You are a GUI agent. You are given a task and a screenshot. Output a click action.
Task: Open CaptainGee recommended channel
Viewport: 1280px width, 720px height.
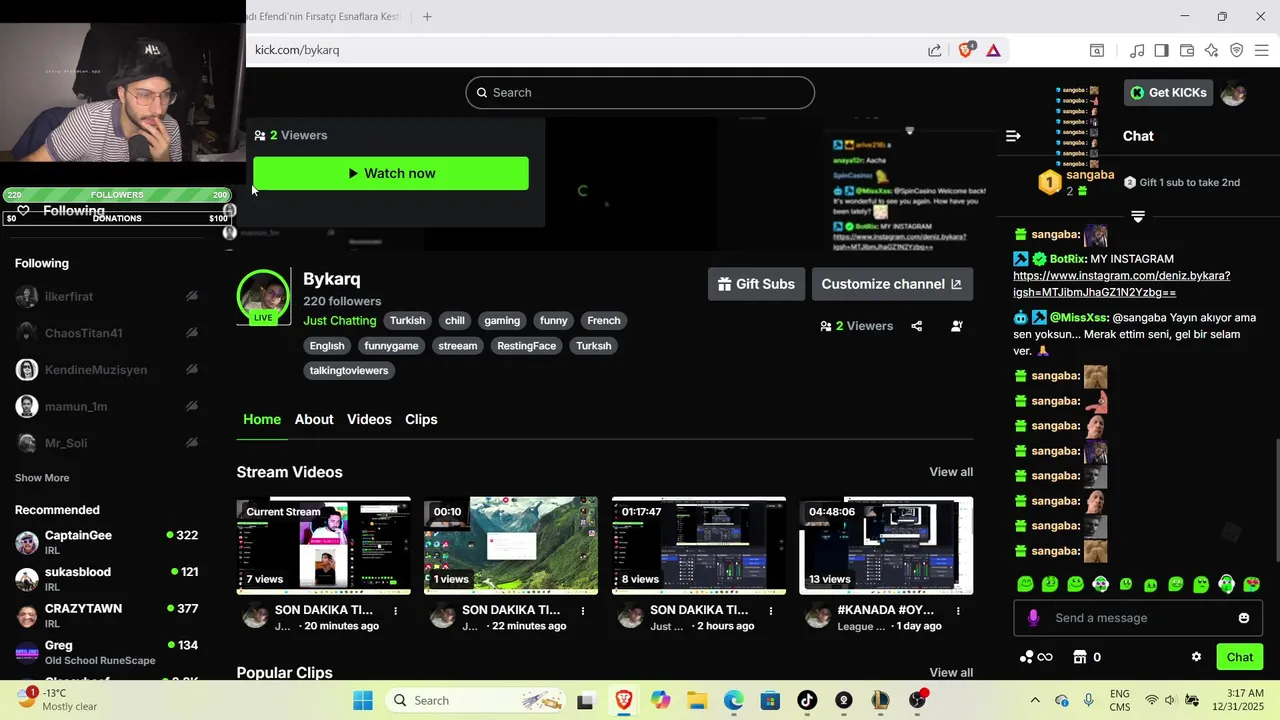tap(107, 542)
